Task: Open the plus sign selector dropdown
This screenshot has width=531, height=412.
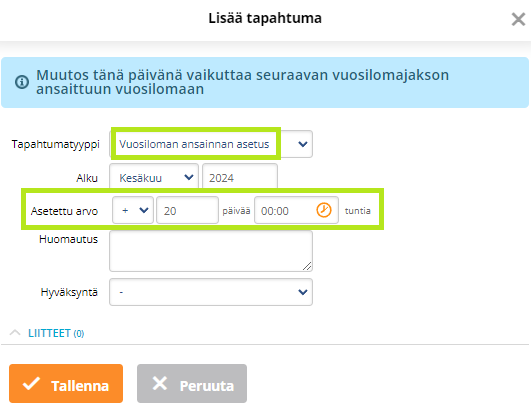Action: pyautogui.click(x=133, y=210)
